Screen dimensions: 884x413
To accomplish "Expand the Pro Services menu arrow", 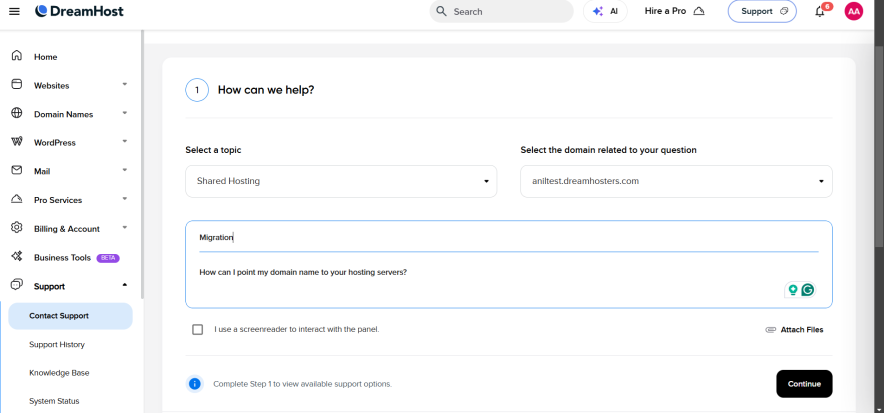I will pos(125,199).
